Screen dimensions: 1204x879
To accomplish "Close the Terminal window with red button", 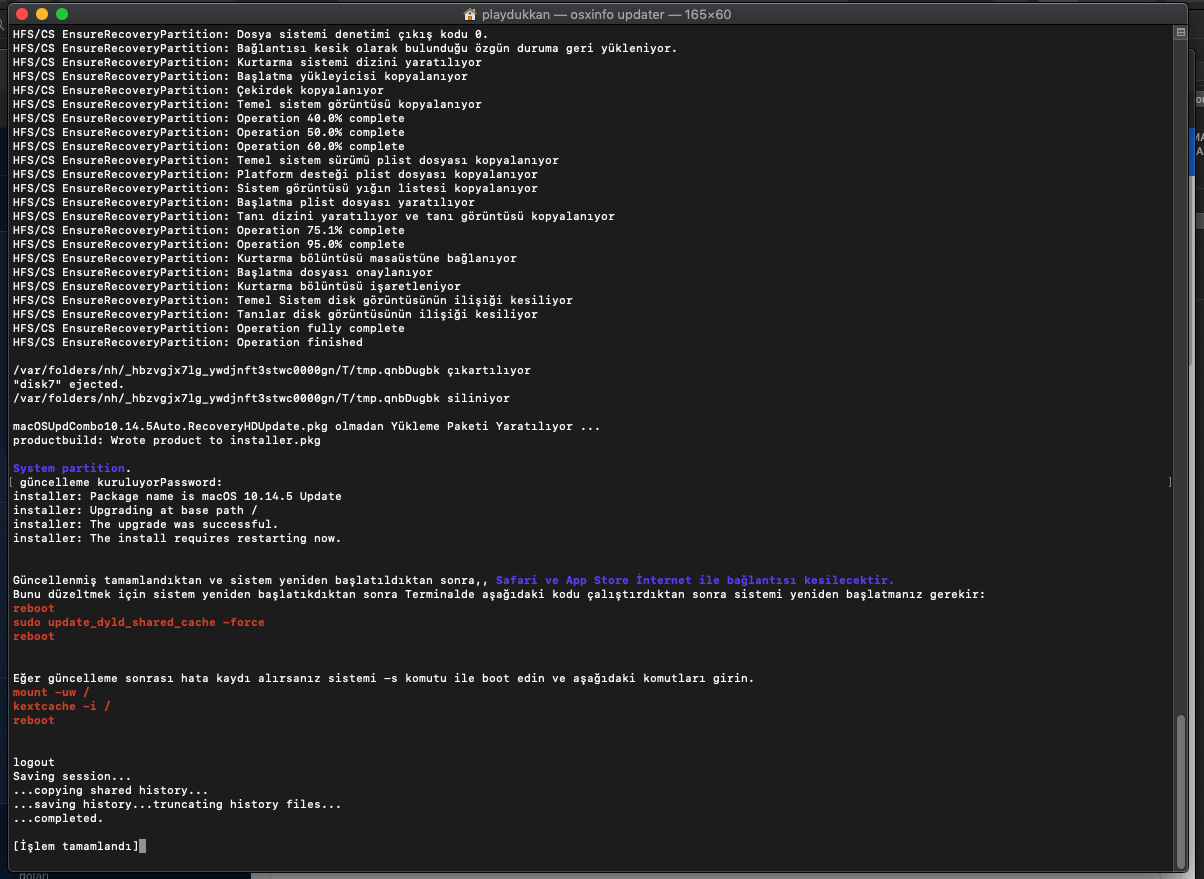I will pos(20,14).
